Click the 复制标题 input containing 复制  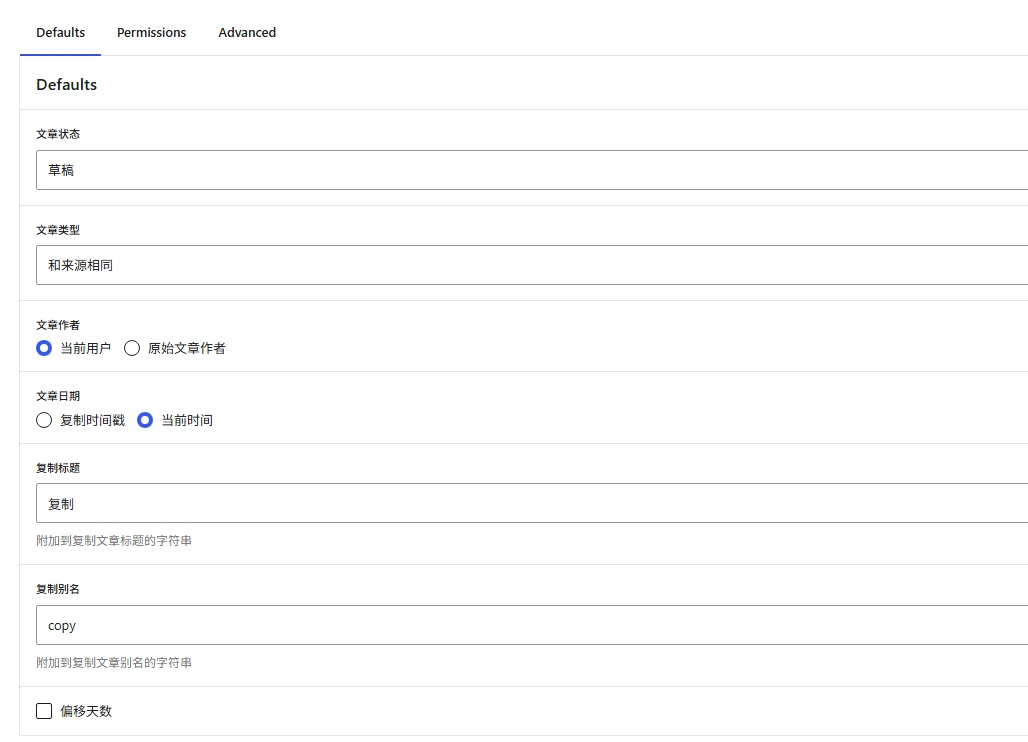532,503
